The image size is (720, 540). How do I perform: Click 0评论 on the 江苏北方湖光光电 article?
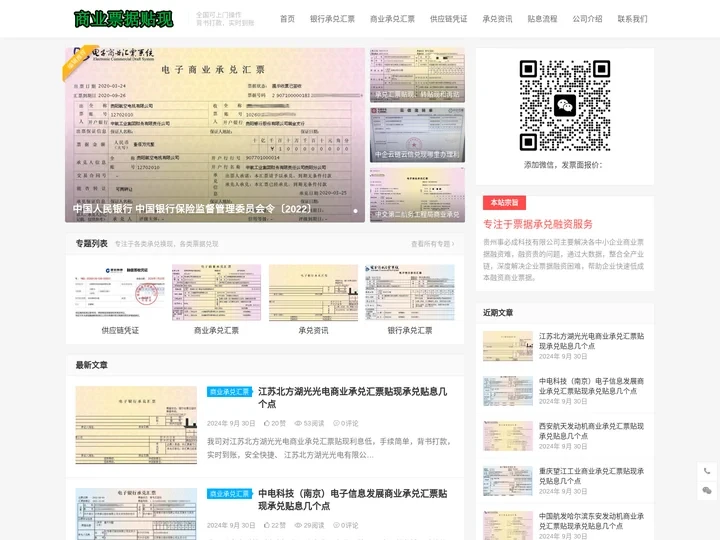pos(345,423)
